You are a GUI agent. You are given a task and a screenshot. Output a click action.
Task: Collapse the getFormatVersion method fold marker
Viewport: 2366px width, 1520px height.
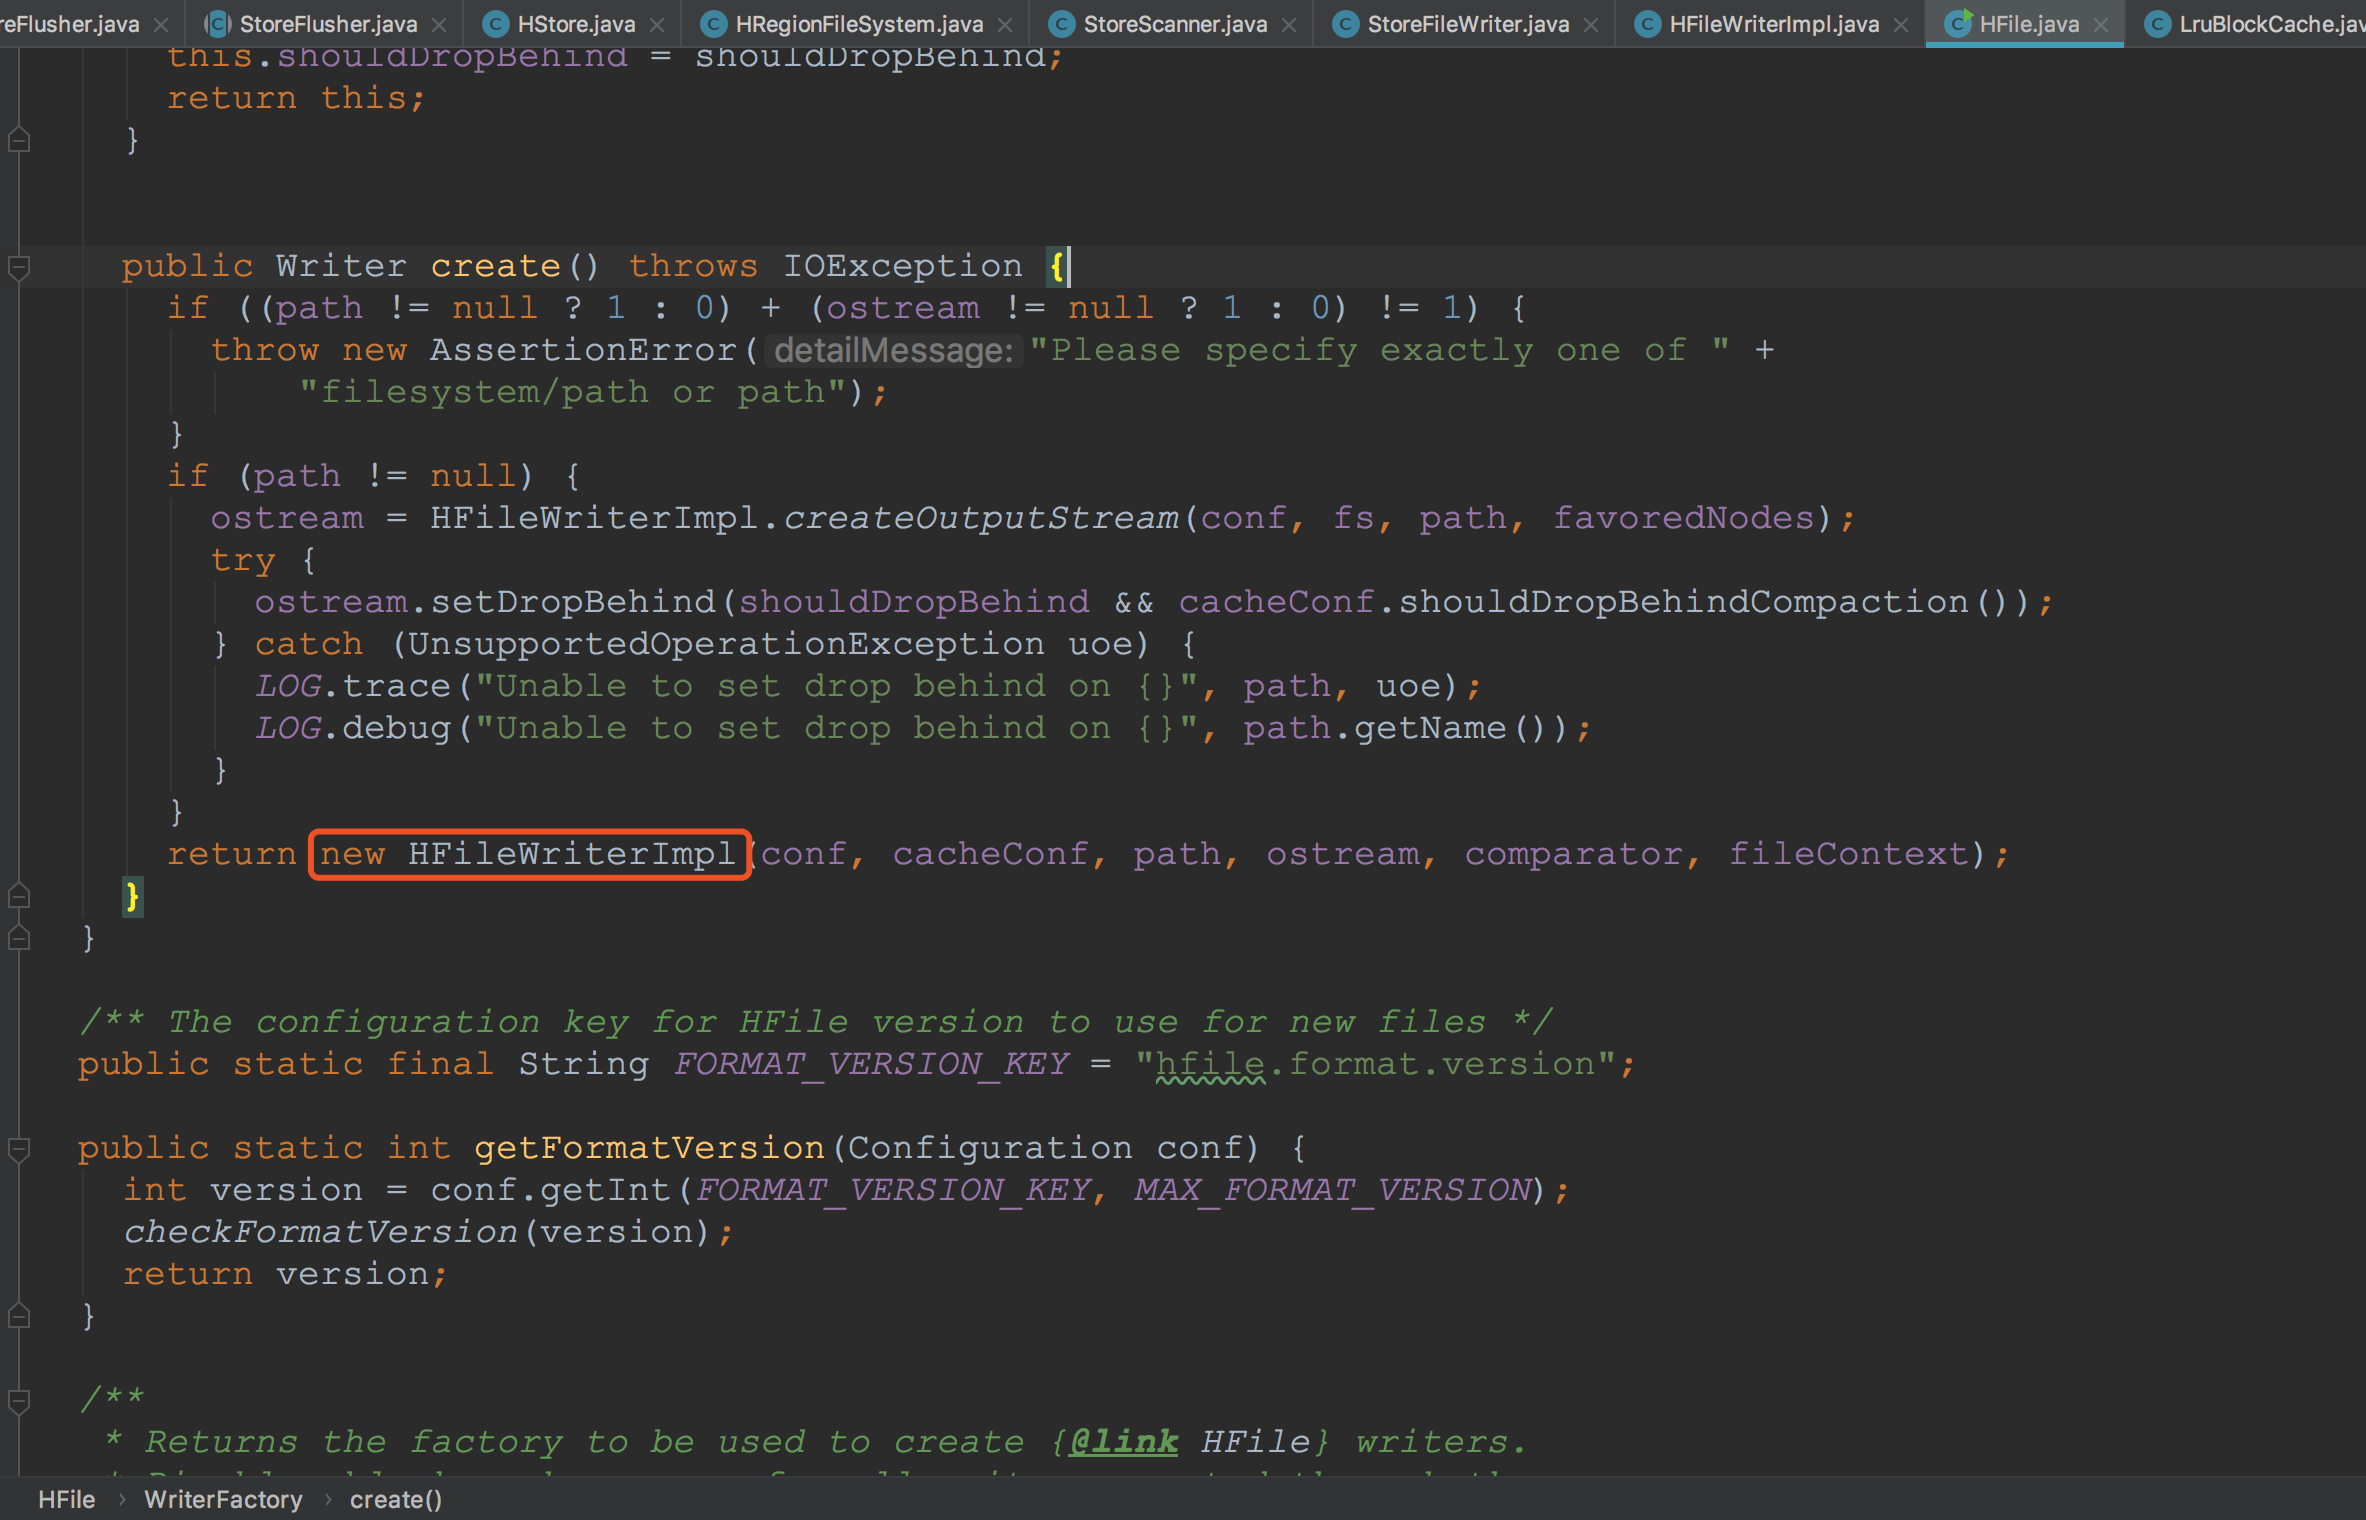(18, 1149)
